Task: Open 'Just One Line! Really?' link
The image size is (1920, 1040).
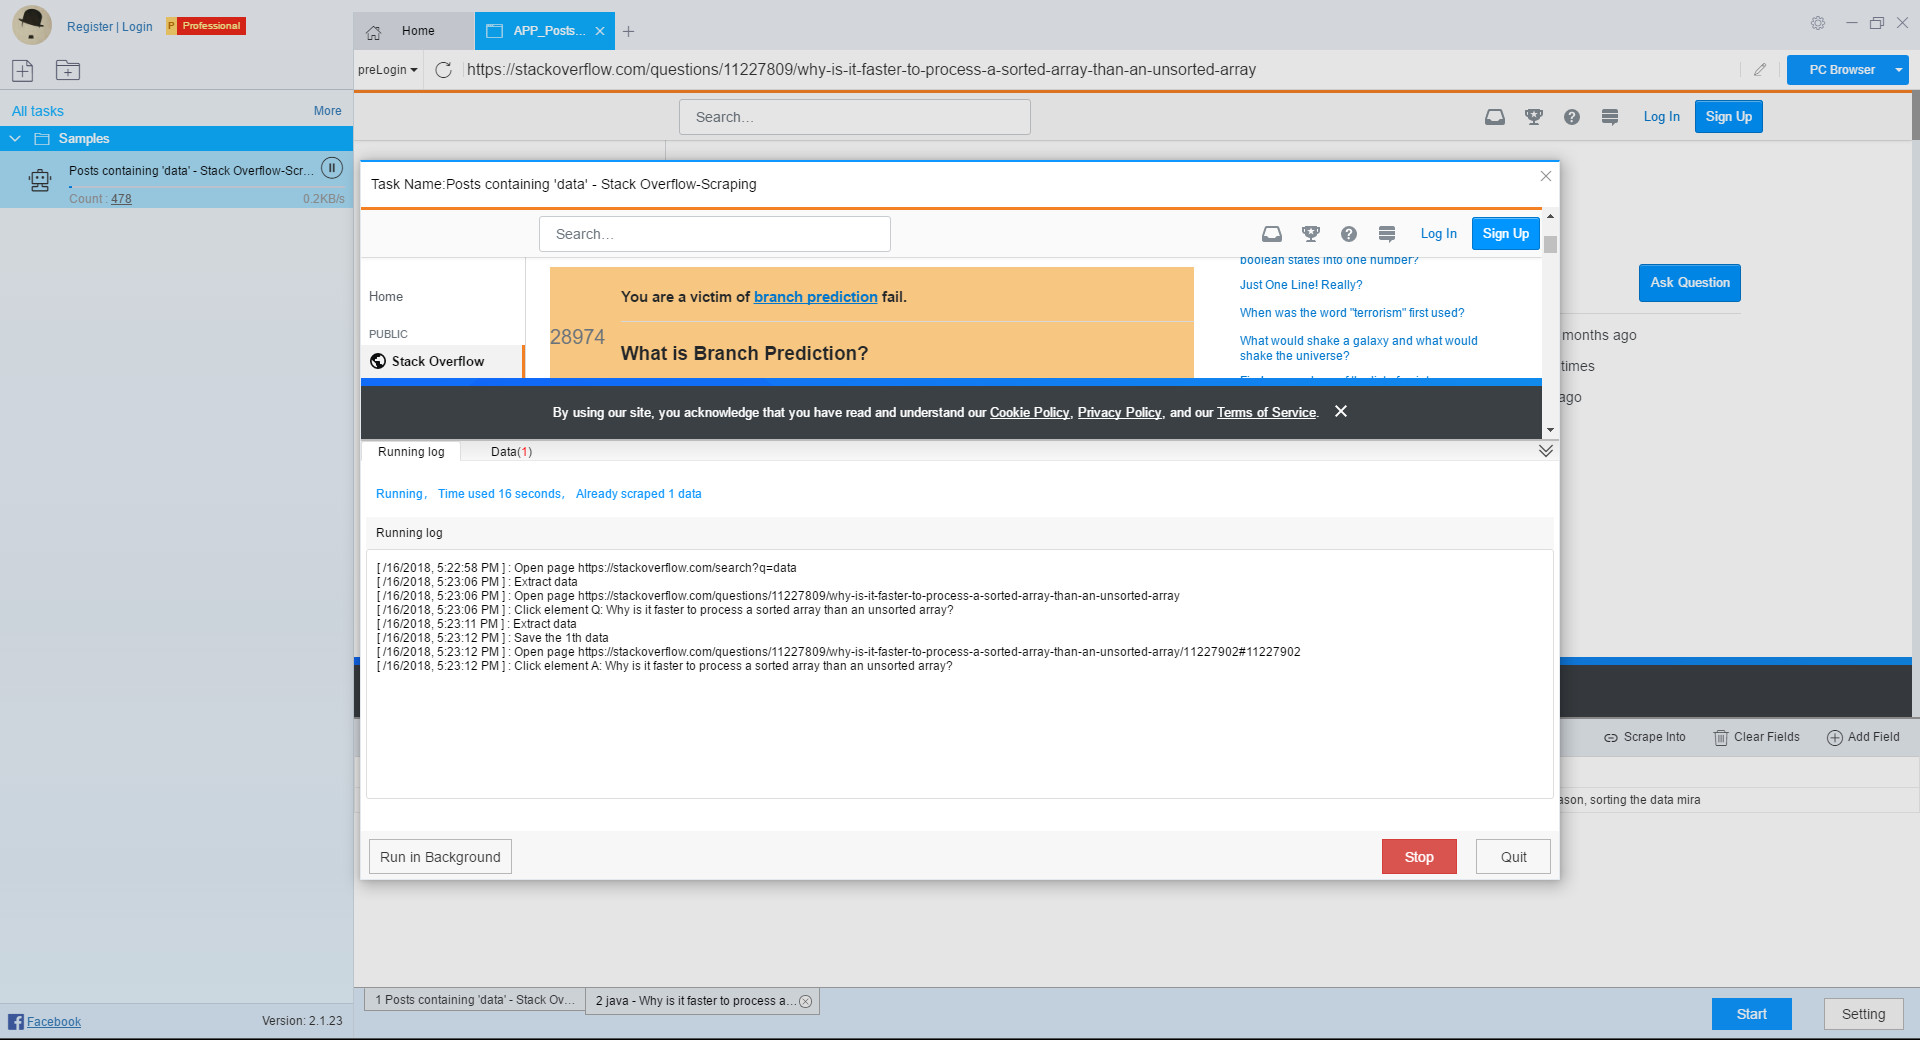Action: tap(1301, 285)
